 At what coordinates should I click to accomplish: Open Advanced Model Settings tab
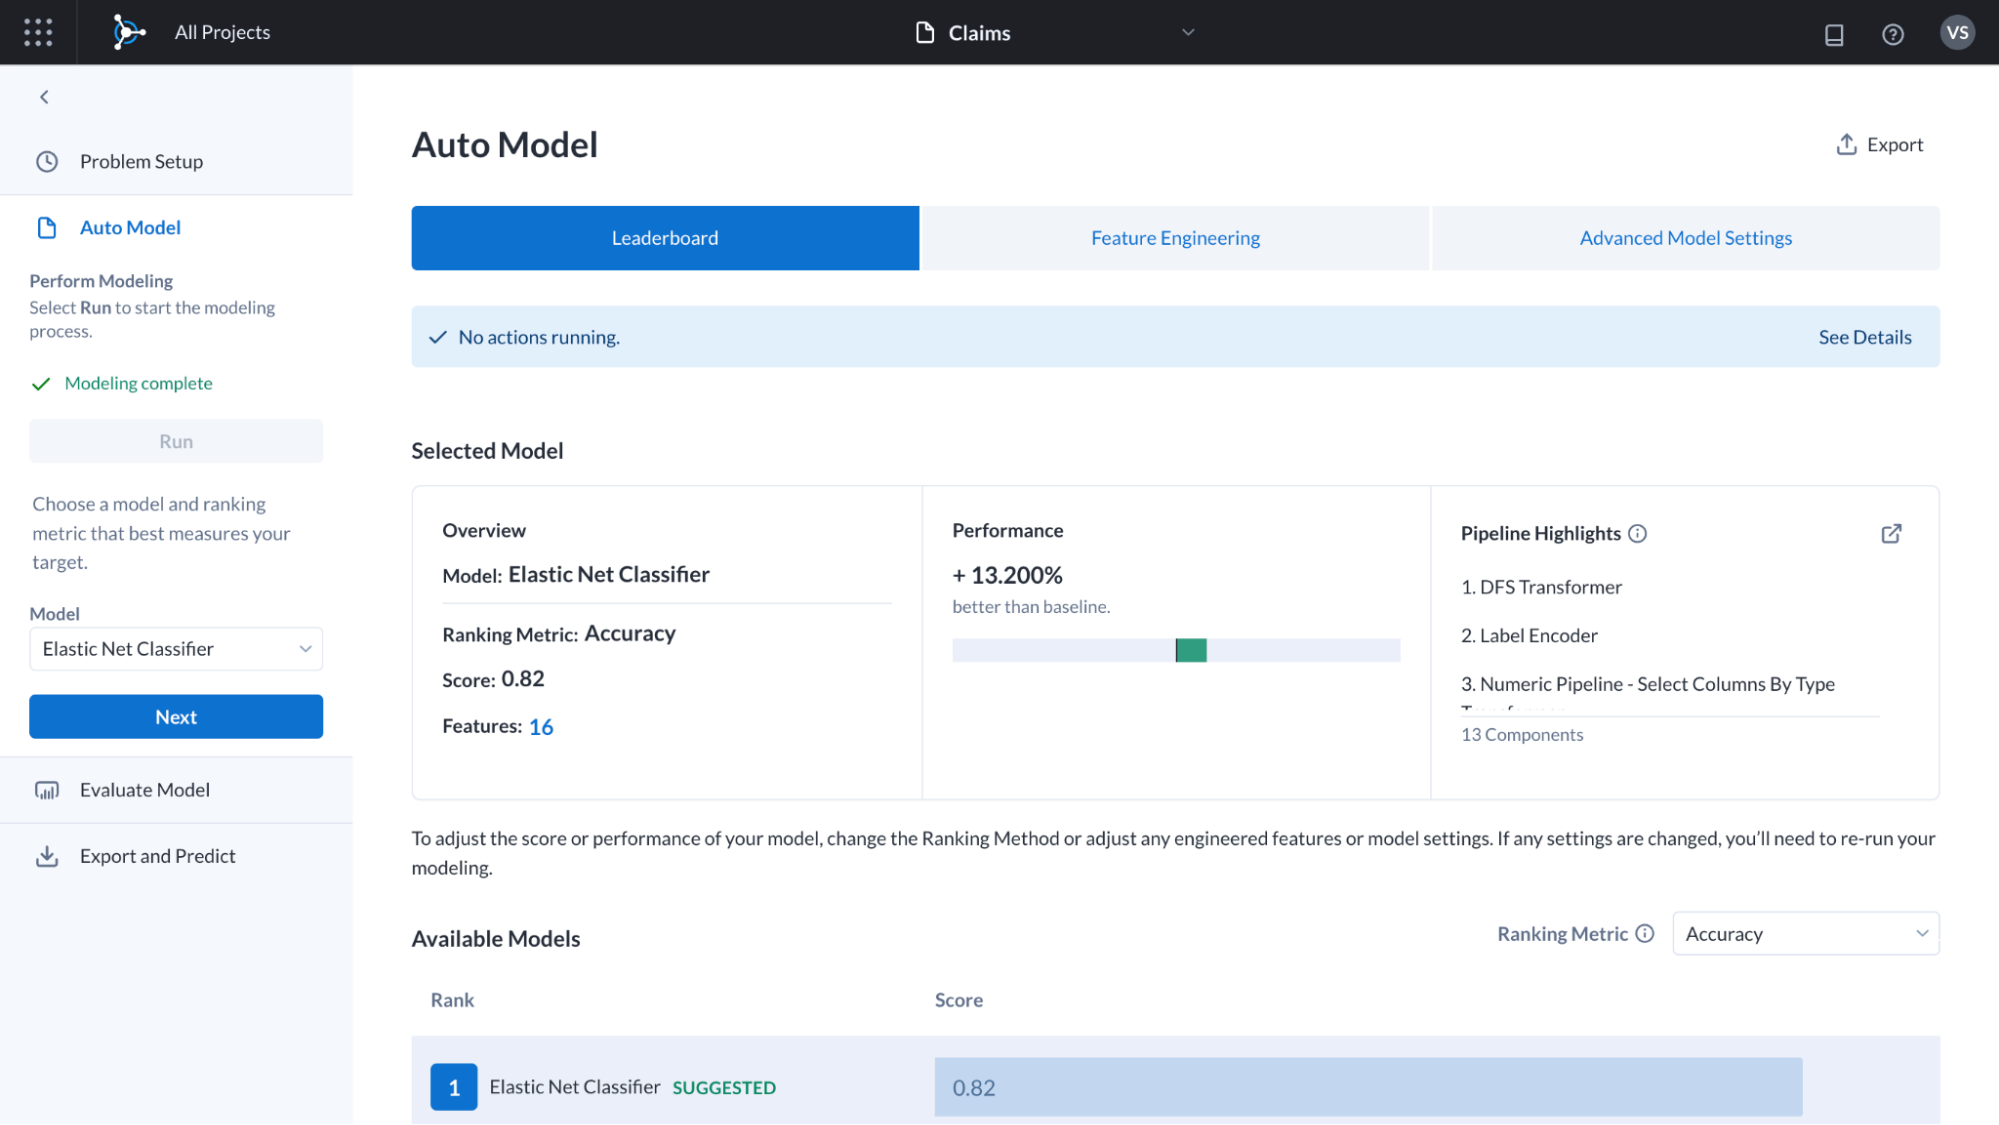[x=1685, y=238]
